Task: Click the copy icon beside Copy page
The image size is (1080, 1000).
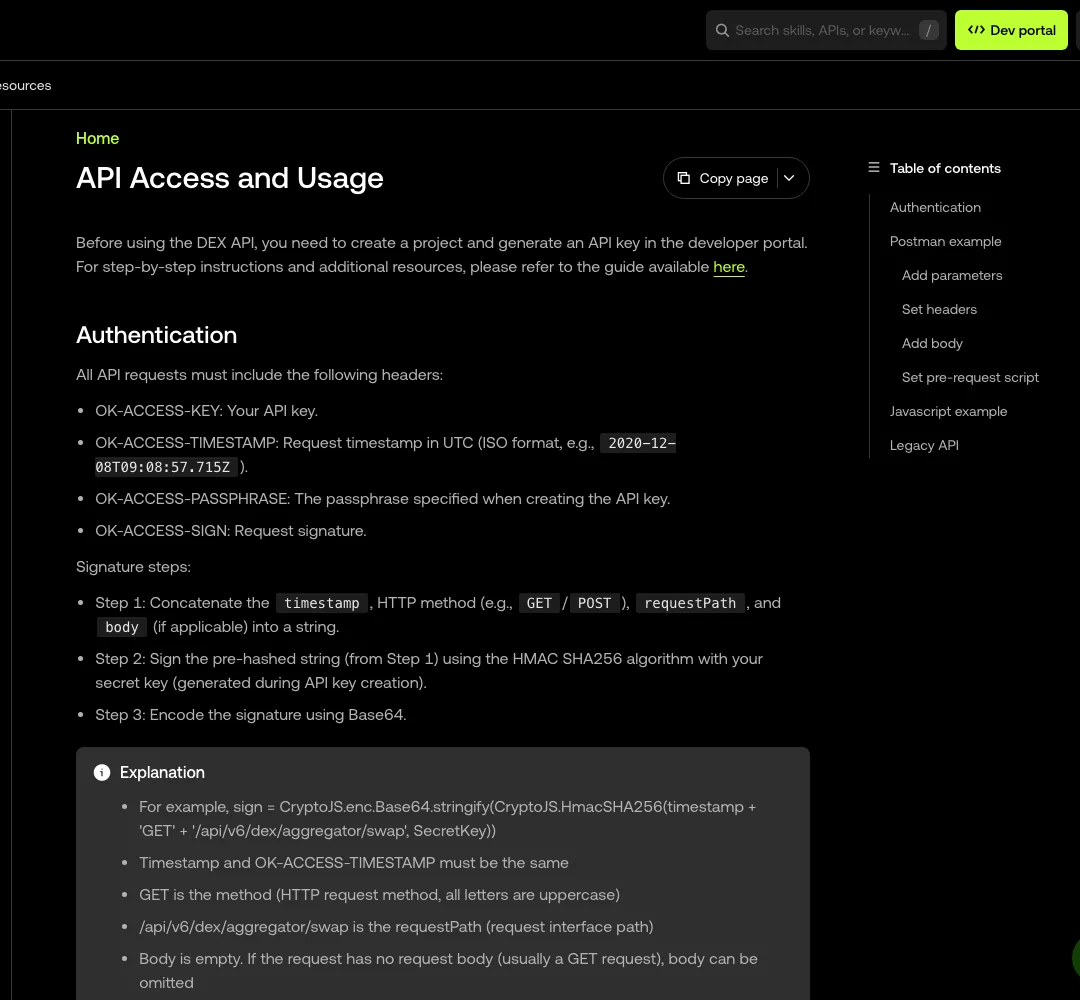Action: (683, 178)
